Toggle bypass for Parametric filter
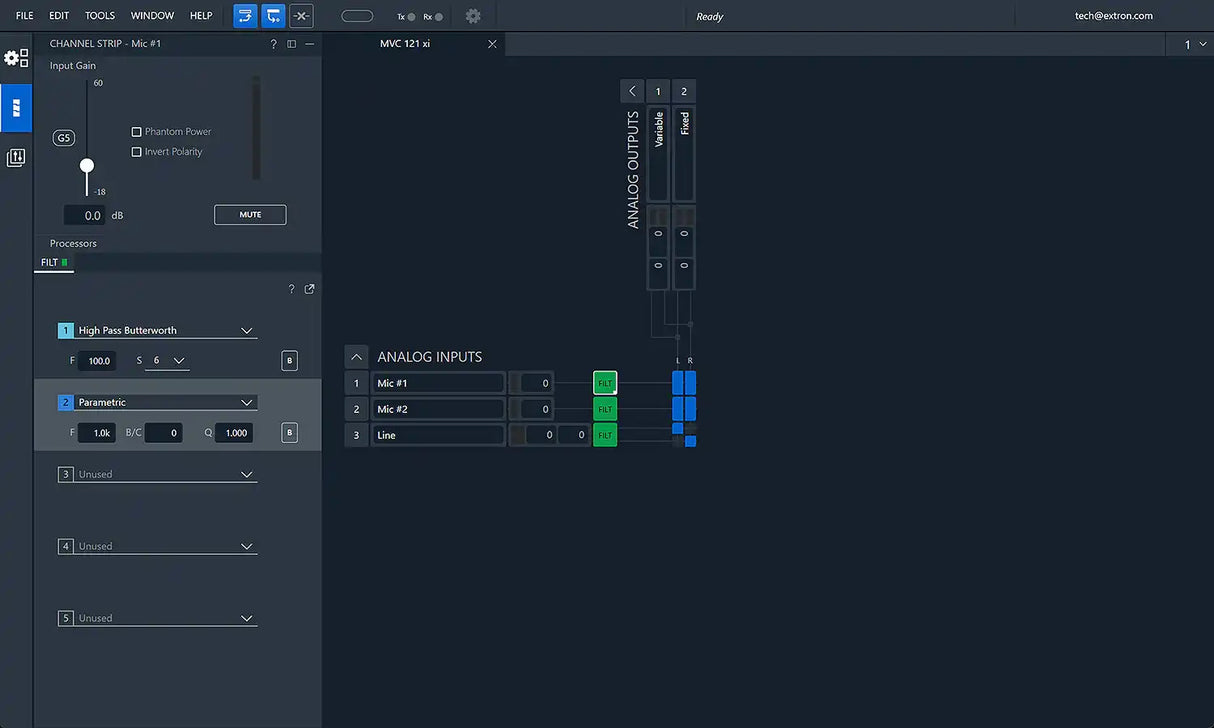The image size is (1214, 728). point(289,433)
